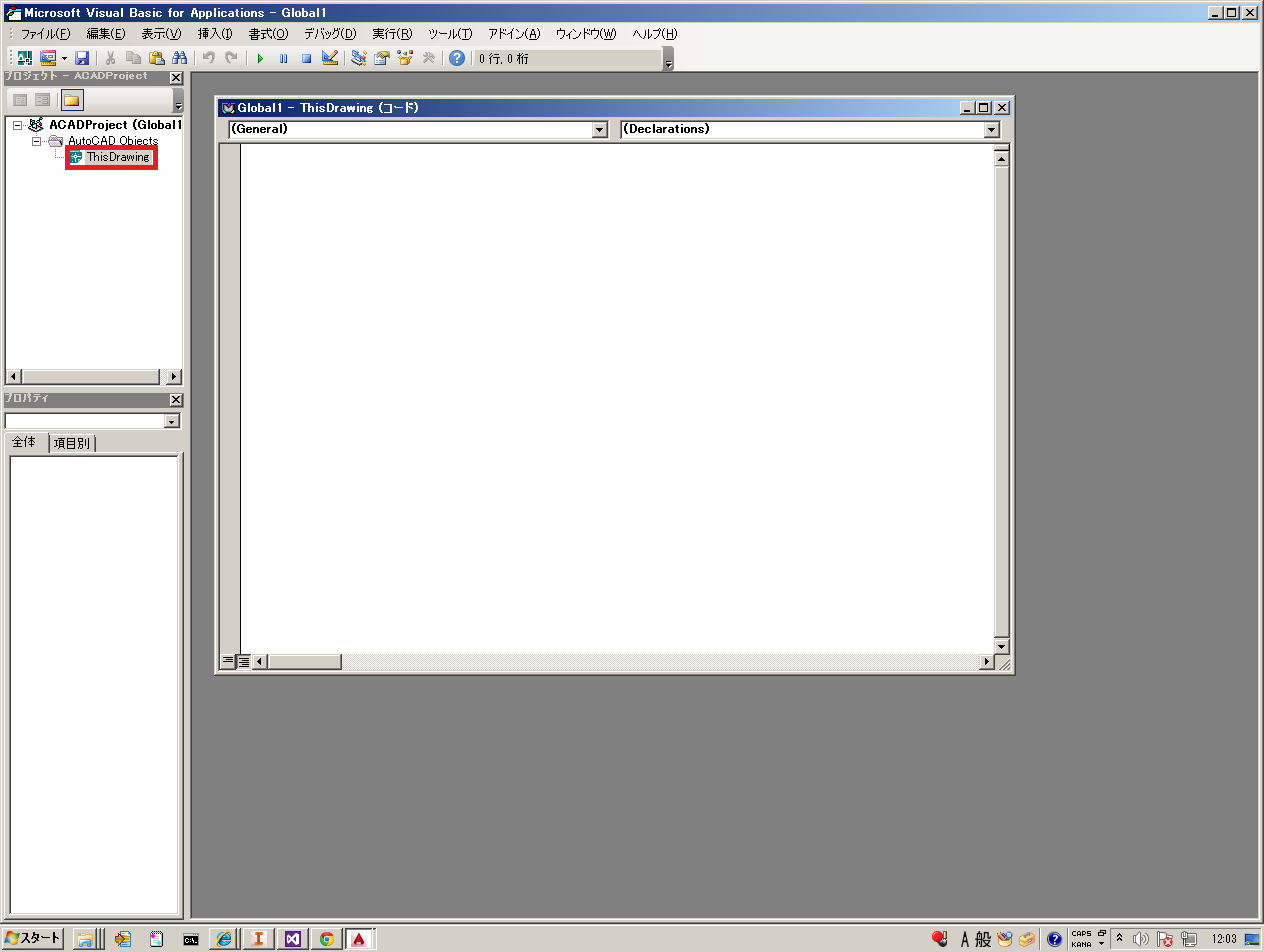
Task: Open the 実行(R) menu
Action: click(x=392, y=34)
